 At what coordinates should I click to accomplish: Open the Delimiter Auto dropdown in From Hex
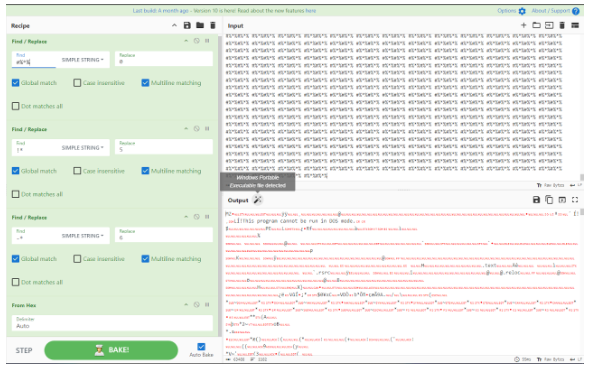pyautogui.click(x=112, y=323)
